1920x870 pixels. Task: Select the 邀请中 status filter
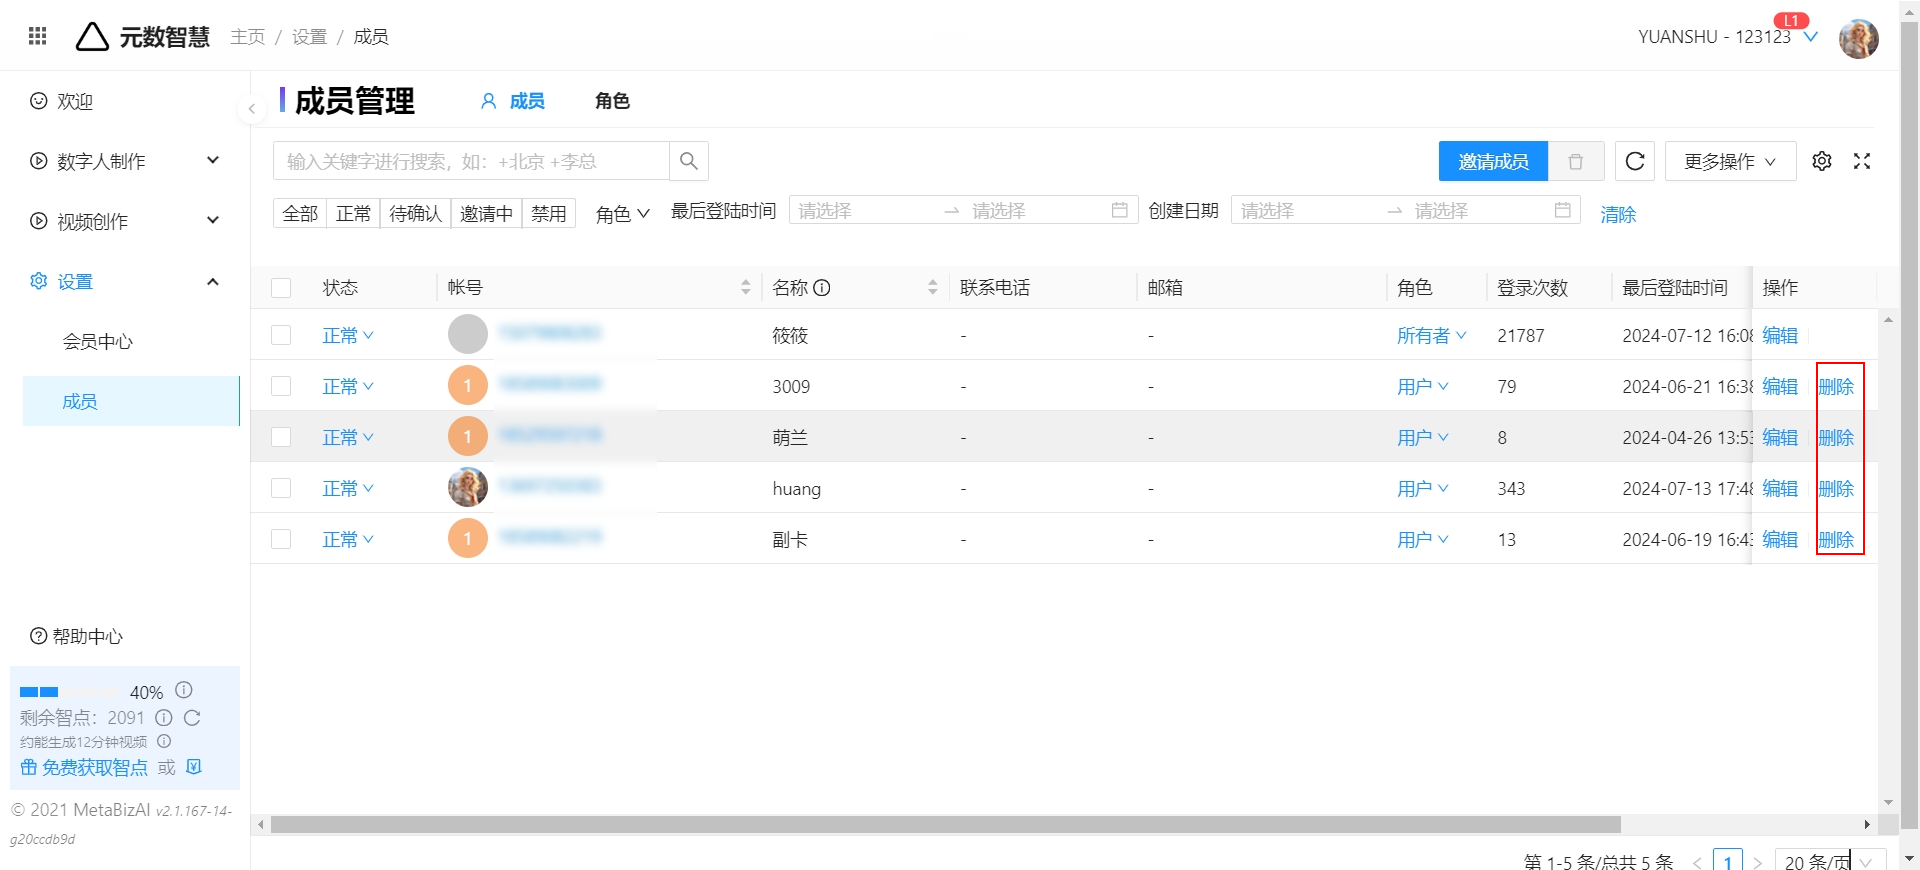(x=486, y=213)
